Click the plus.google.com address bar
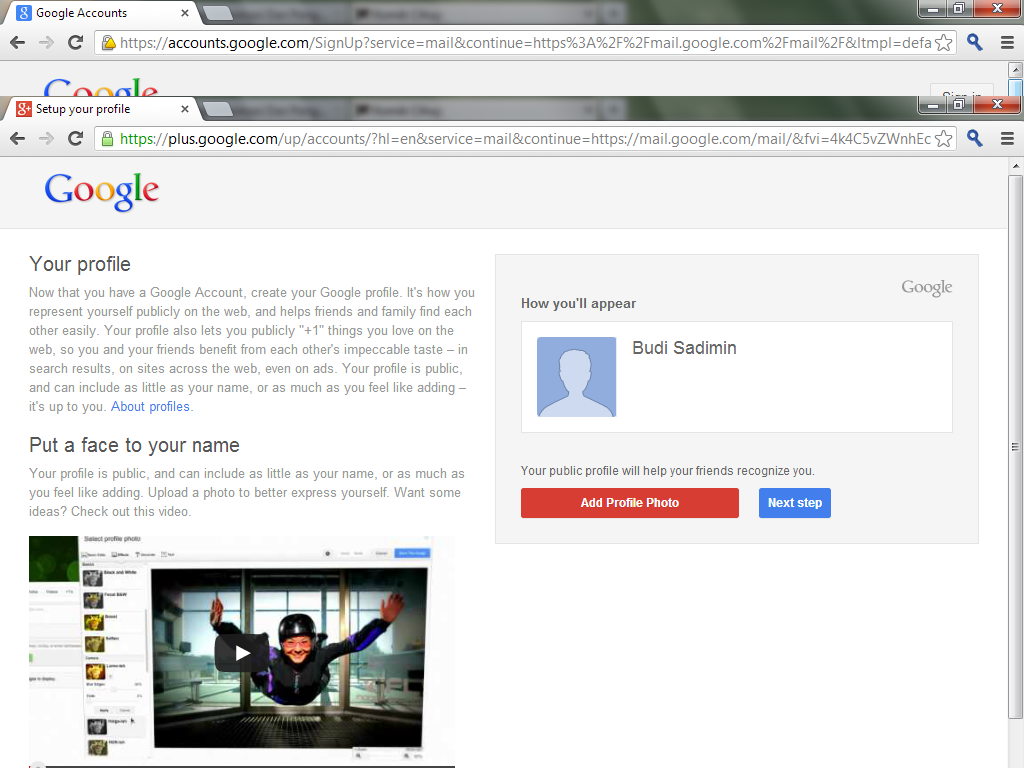 click(525, 138)
